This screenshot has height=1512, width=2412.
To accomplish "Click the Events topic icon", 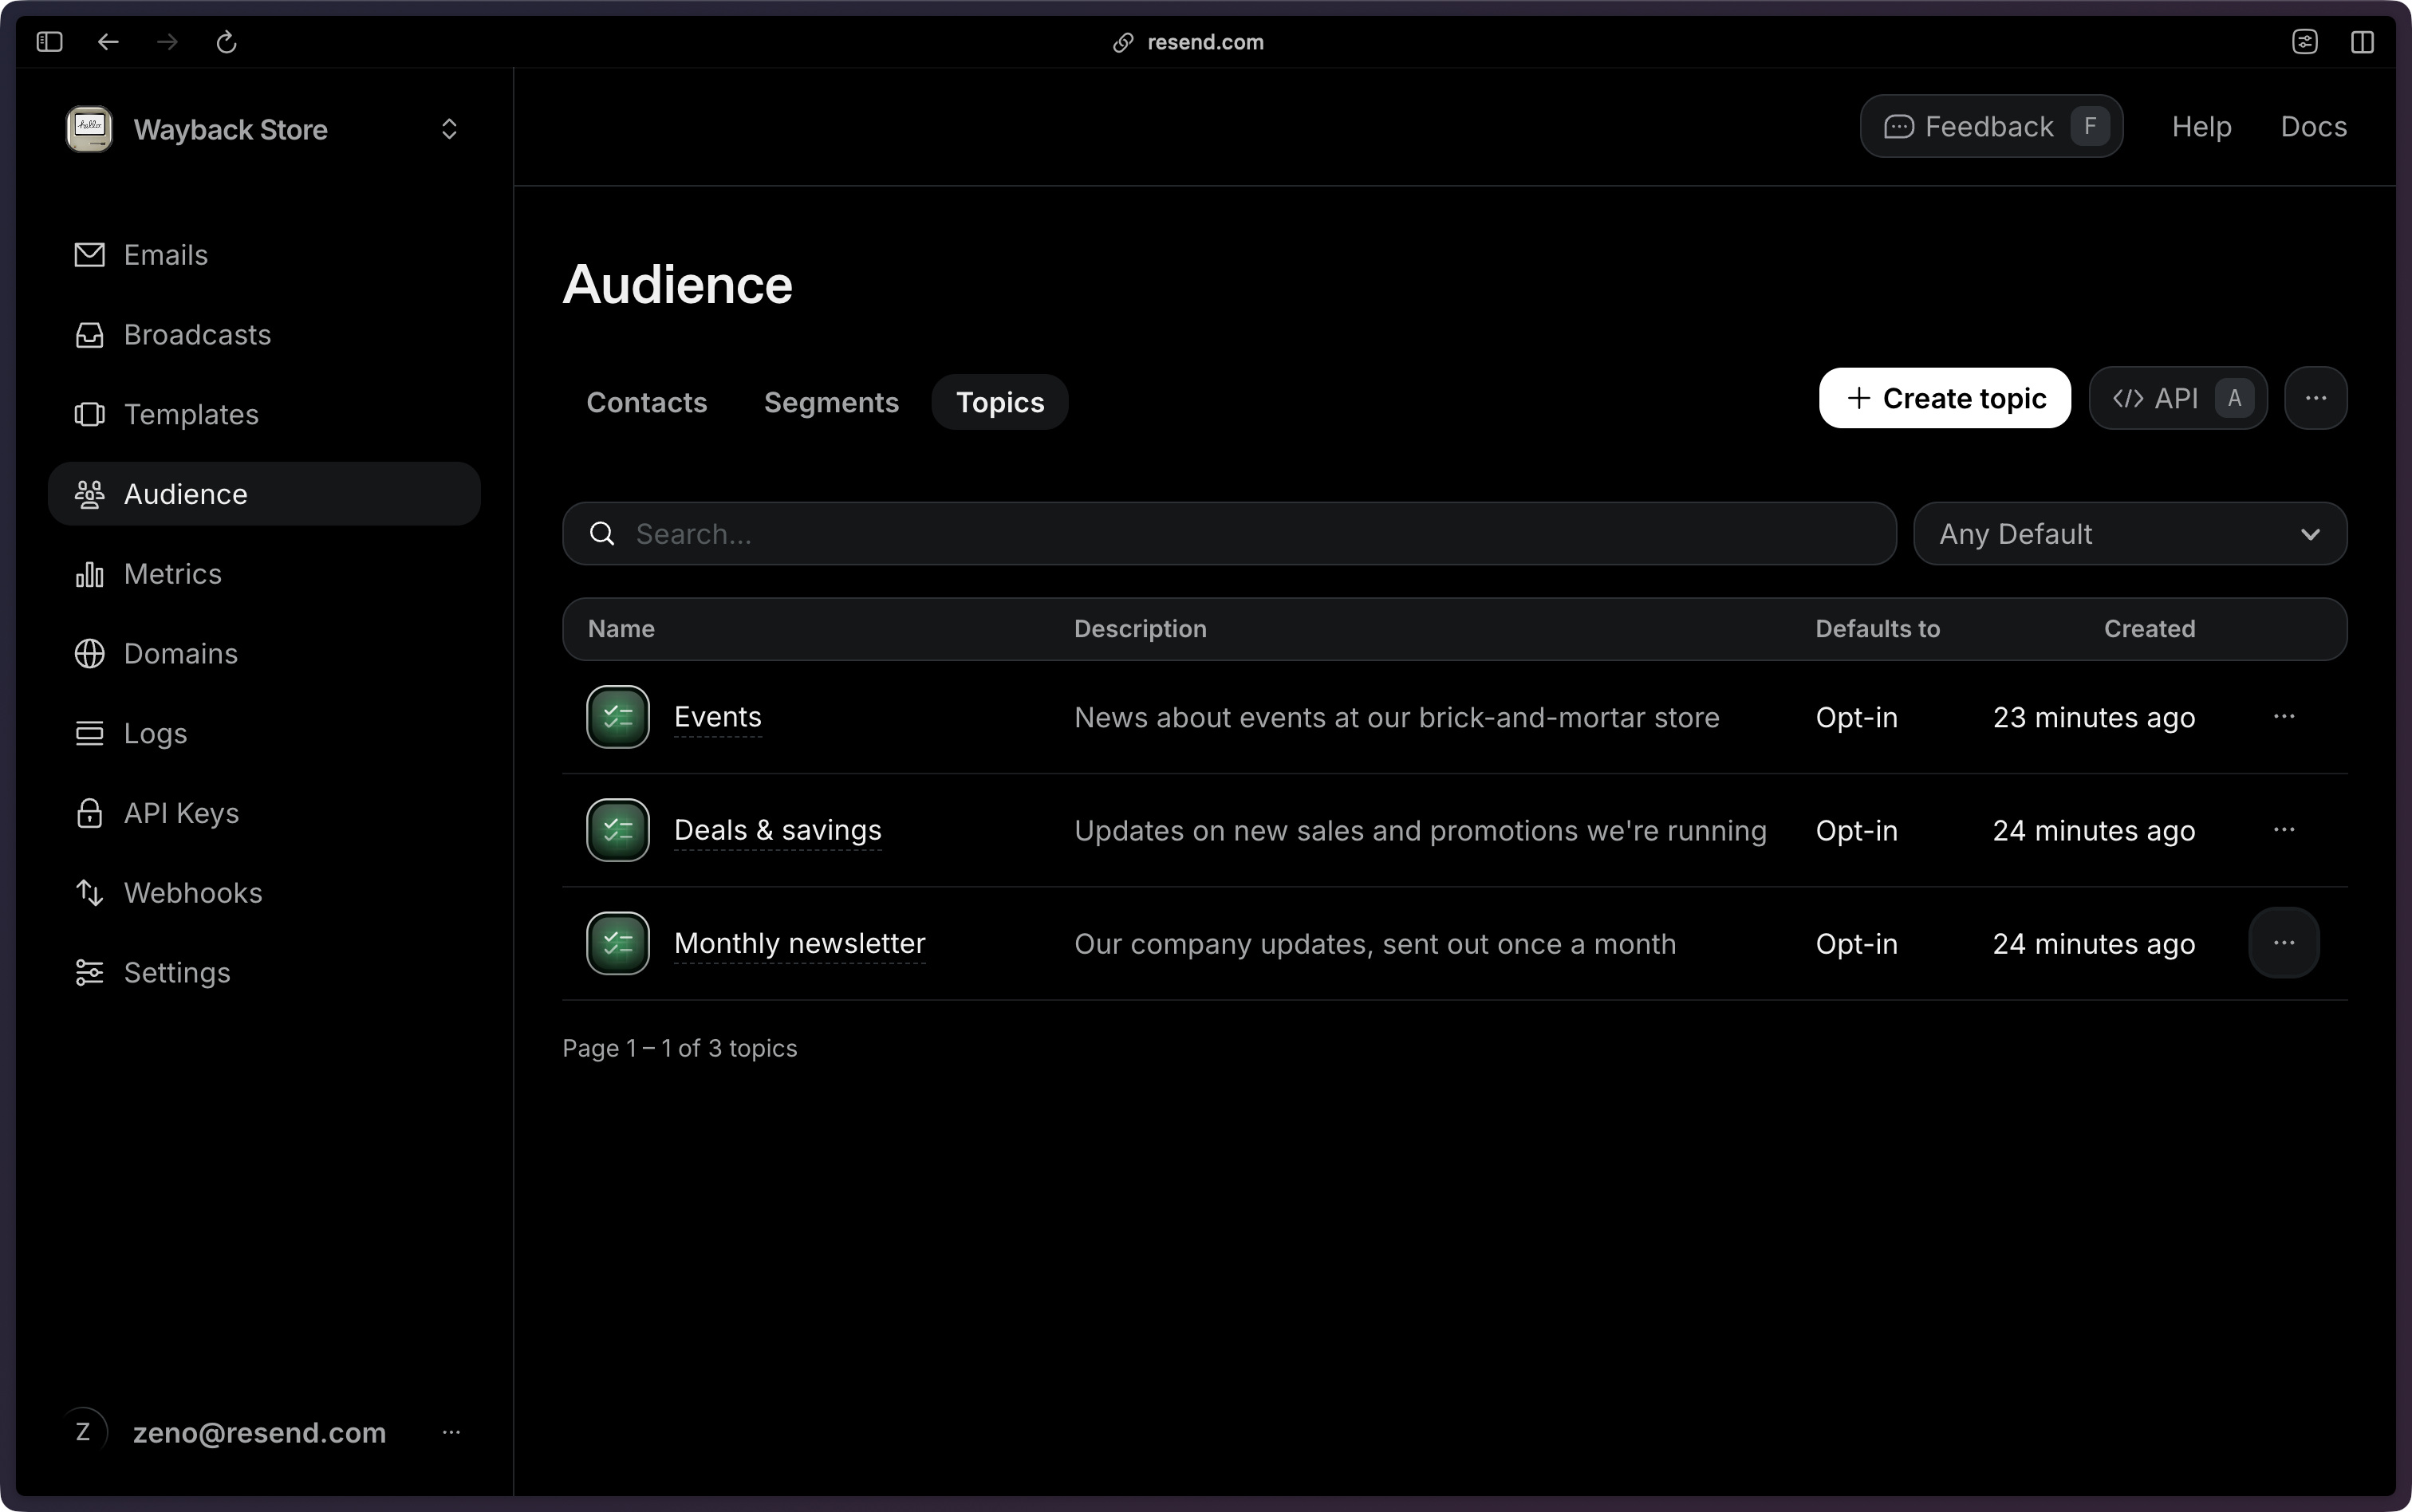I will pyautogui.click(x=617, y=717).
